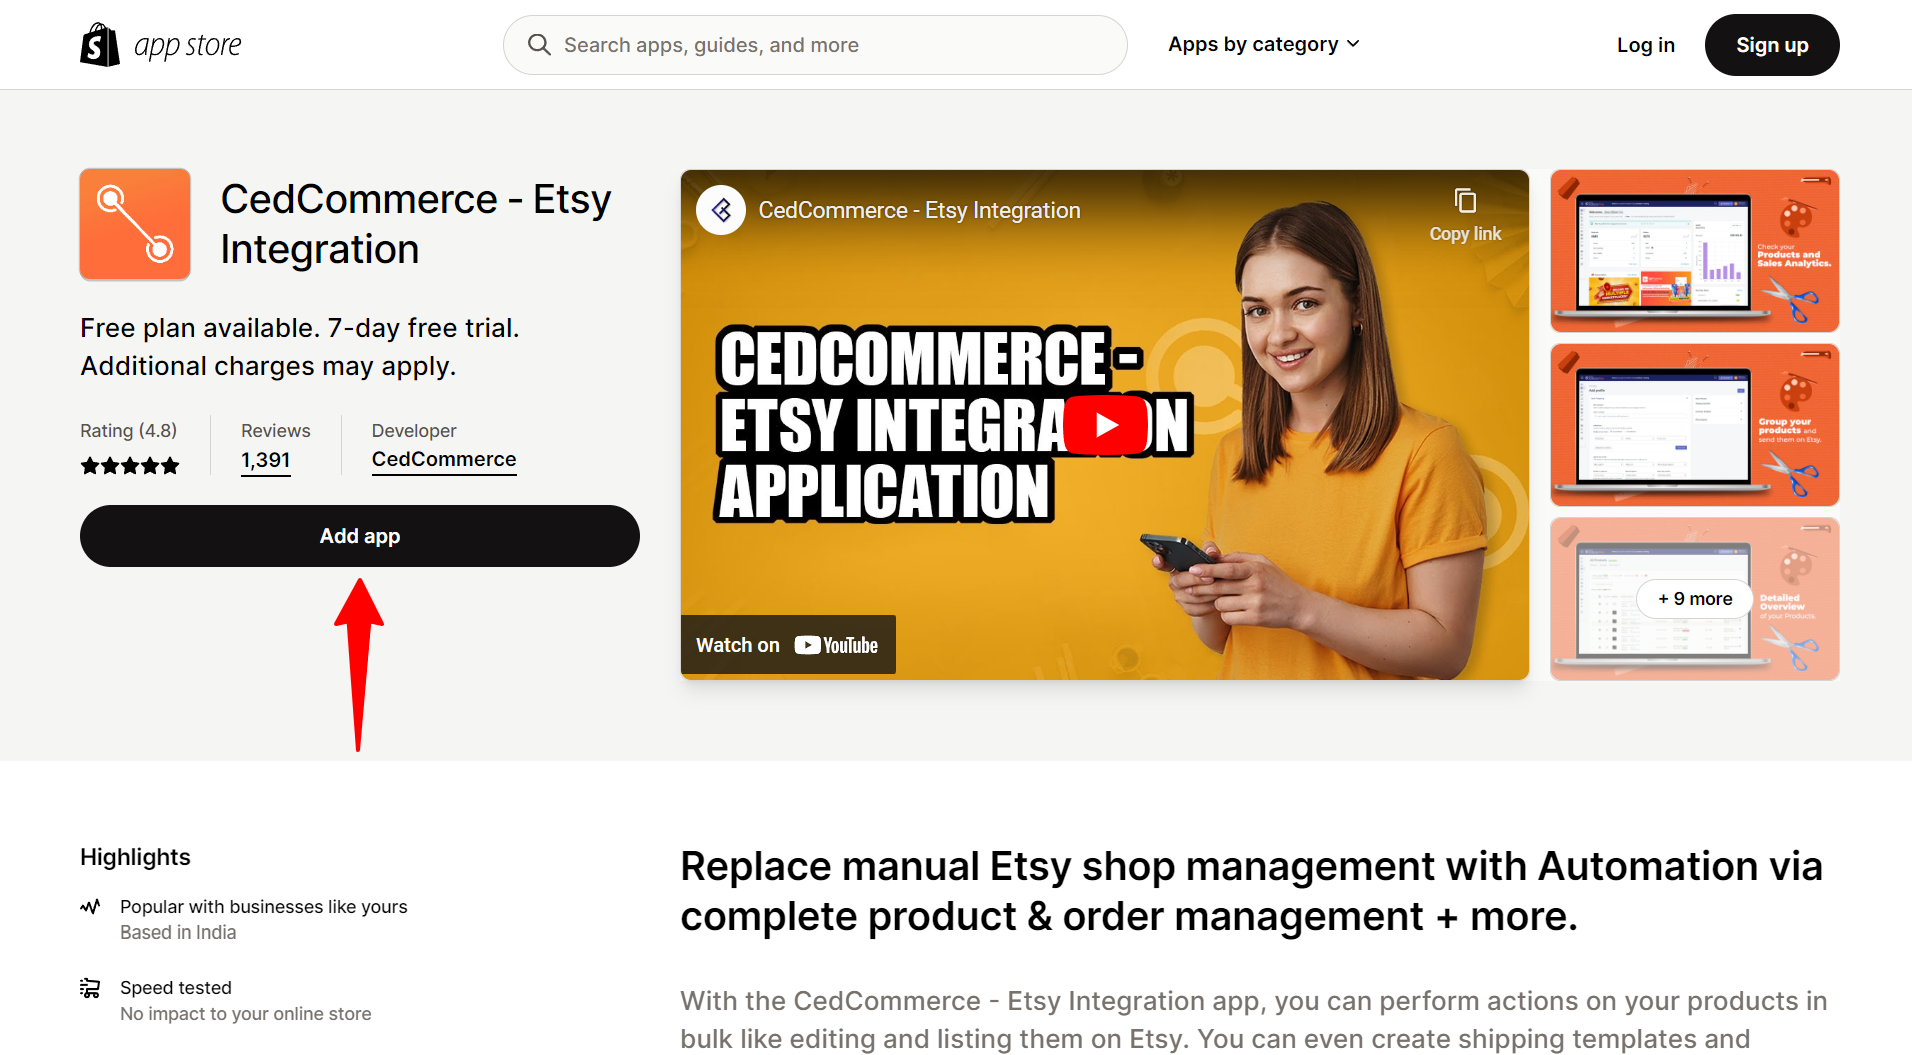
Task: Open the video title CedCommerce - Etsy Integration
Action: [x=919, y=210]
